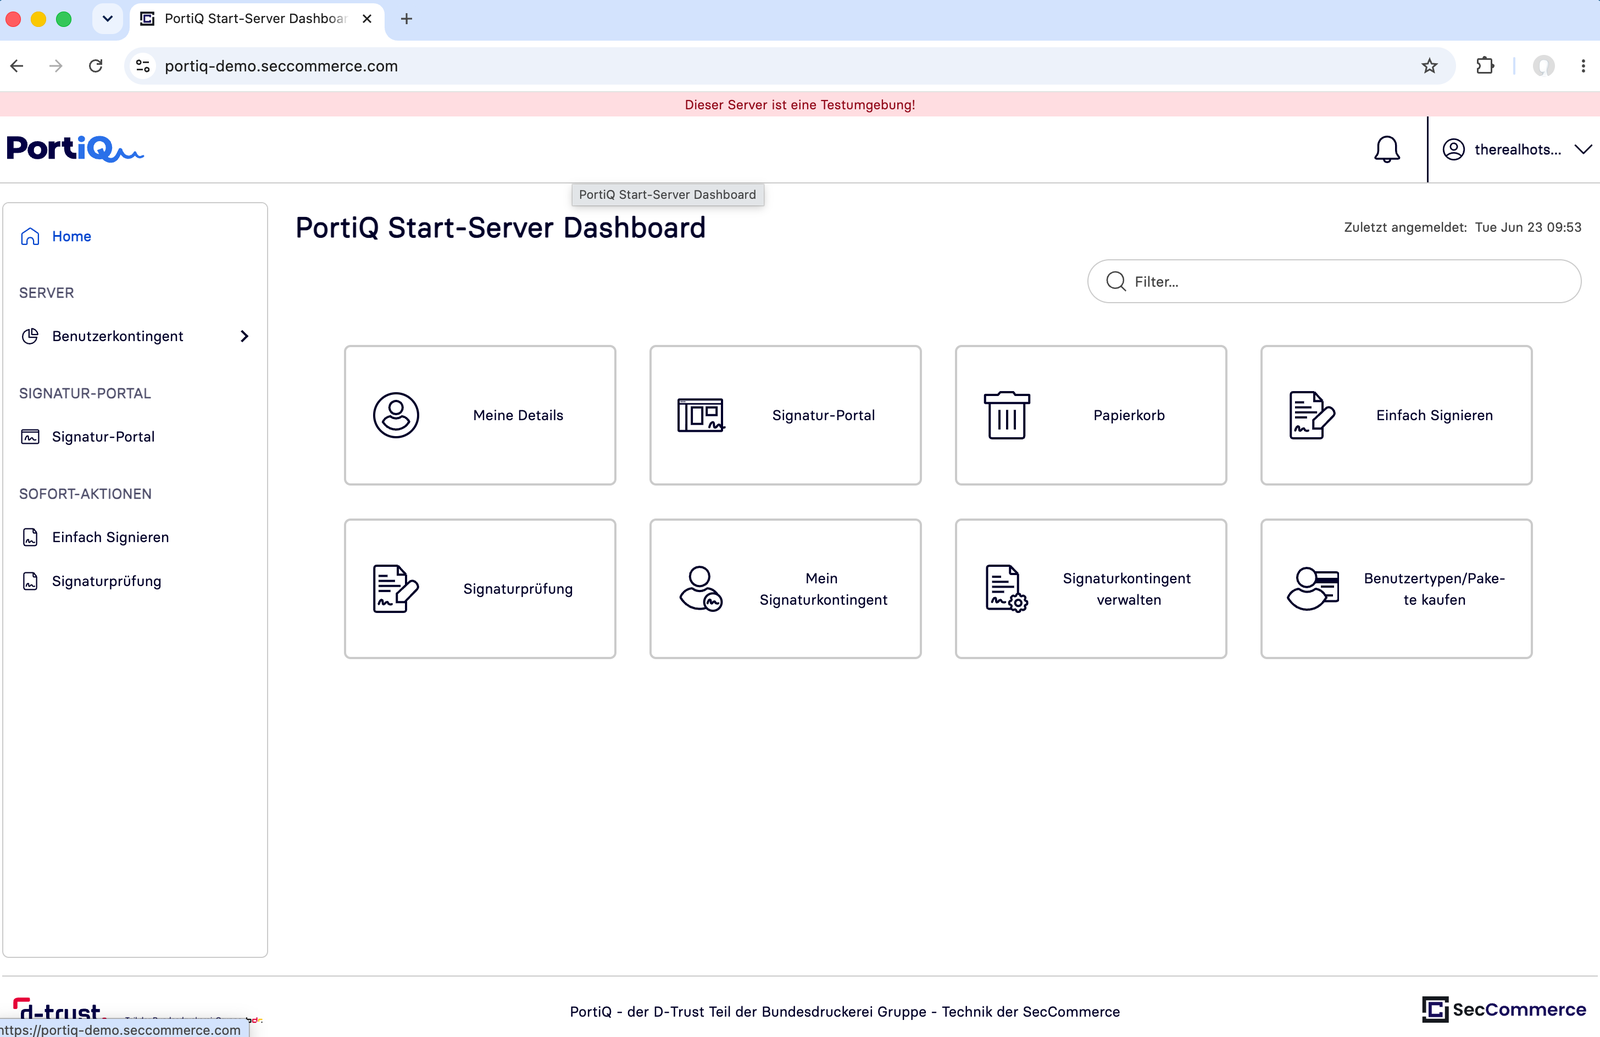
Task: Click the SERVER section heading
Action: 46,293
